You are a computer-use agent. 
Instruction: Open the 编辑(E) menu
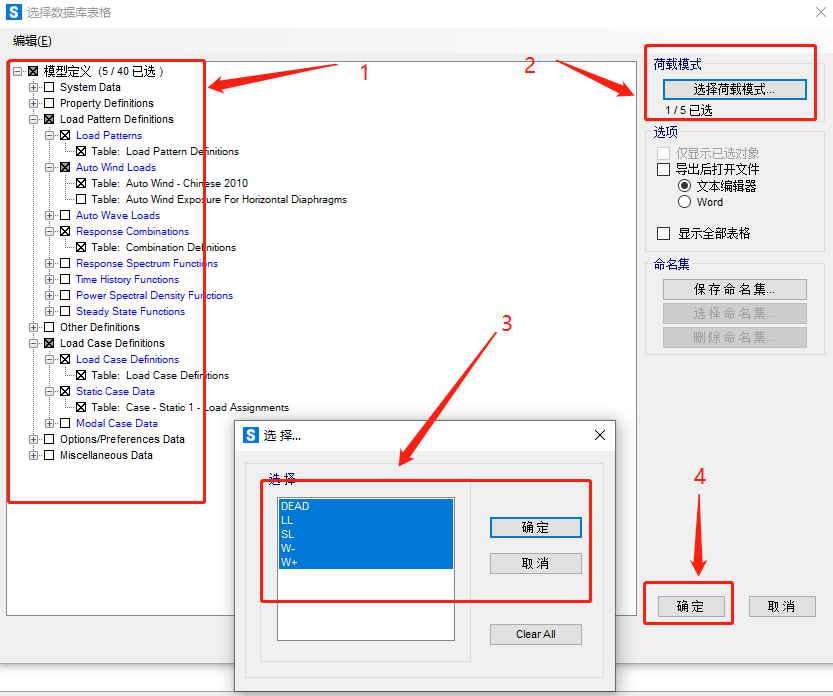click(32, 41)
